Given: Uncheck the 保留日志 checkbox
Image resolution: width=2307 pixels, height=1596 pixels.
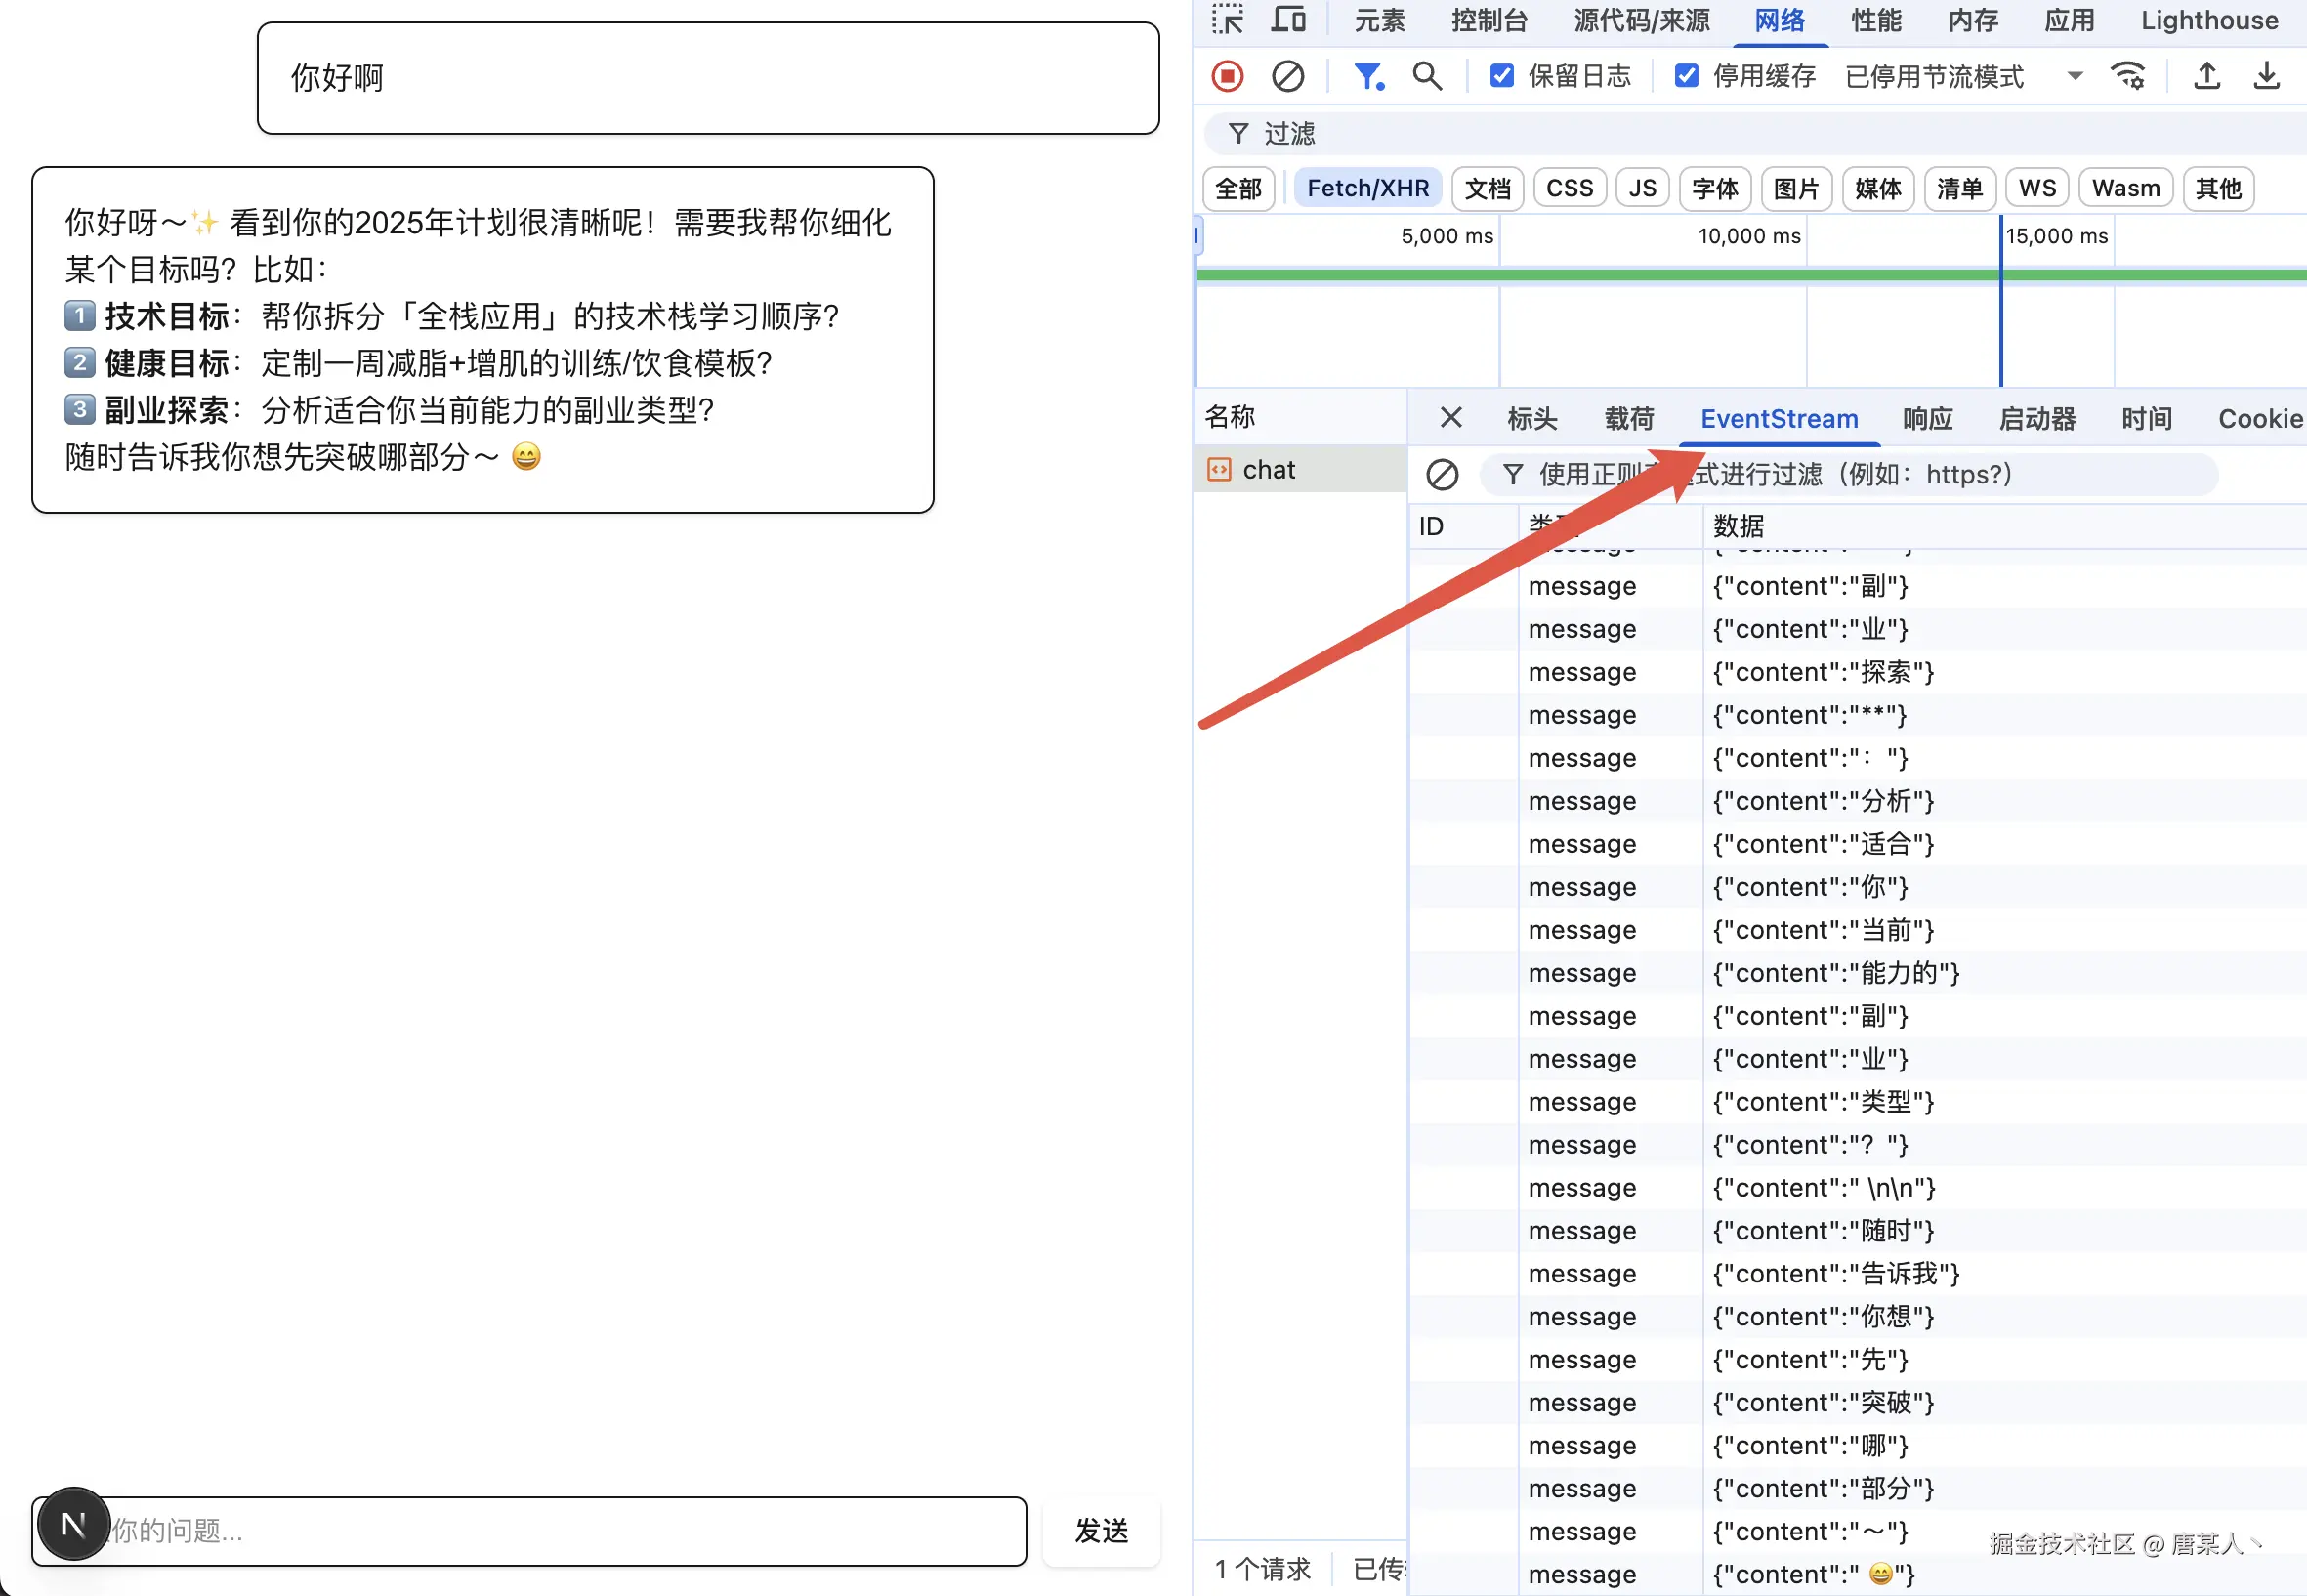Looking at the screenshot, I should point(1501,76).
